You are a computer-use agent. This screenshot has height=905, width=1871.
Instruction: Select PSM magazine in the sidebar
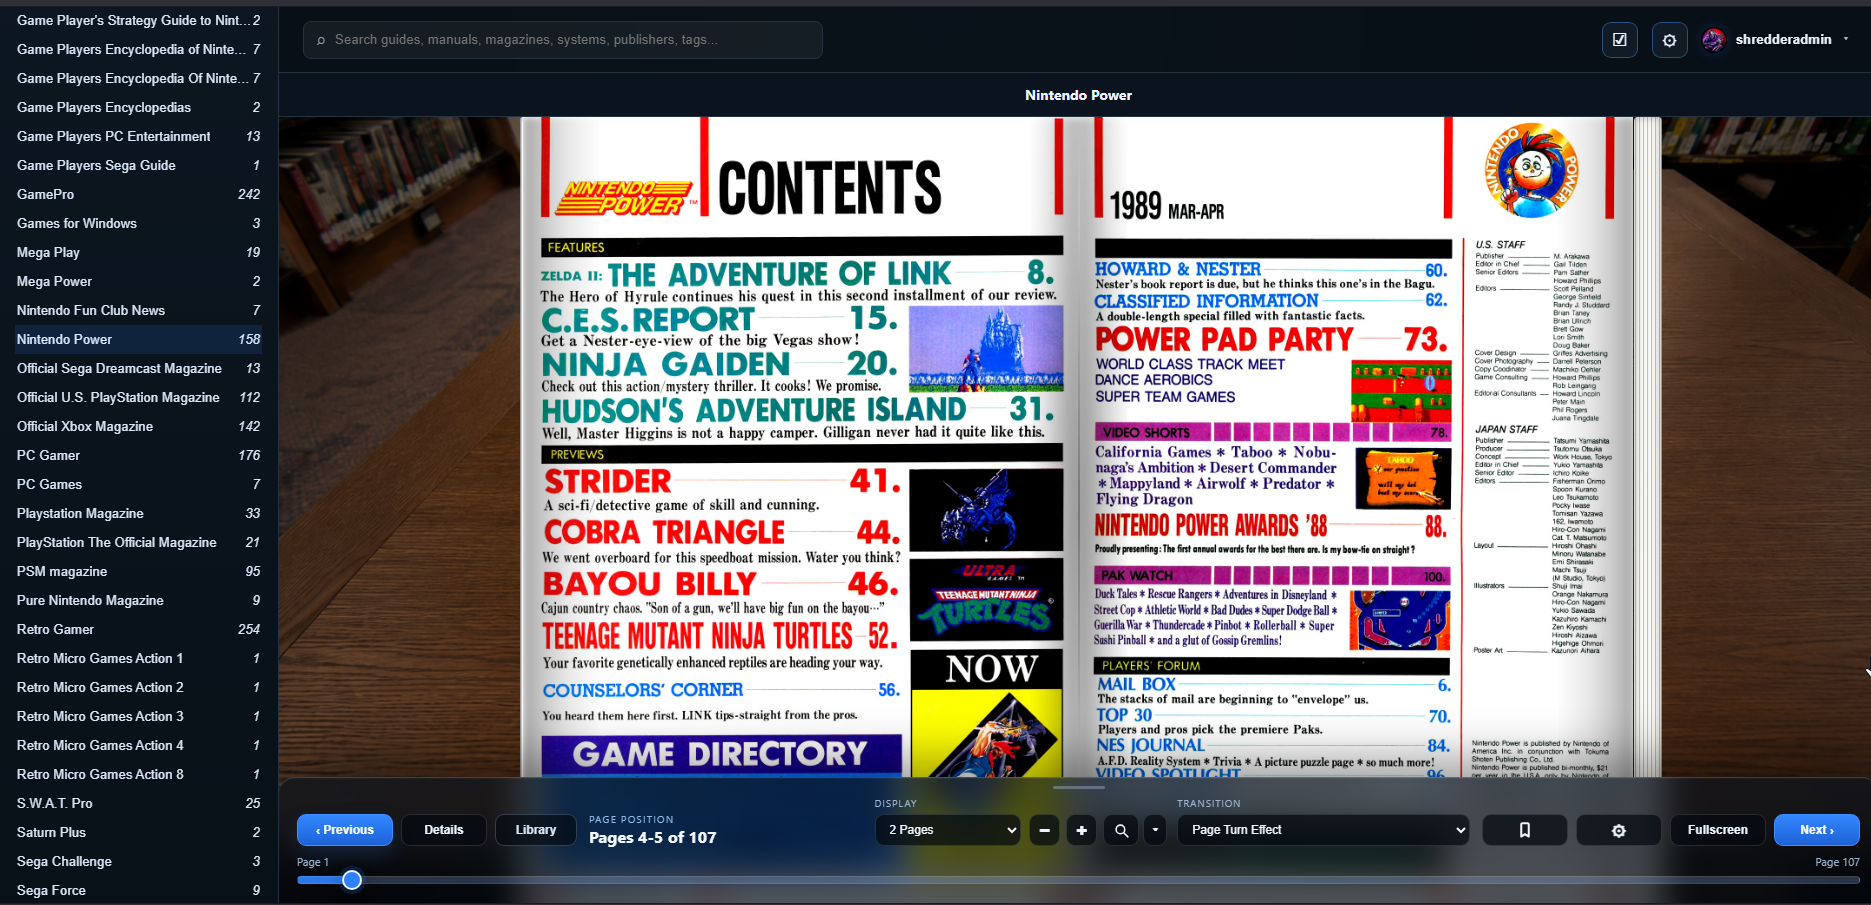coord(139,571)
